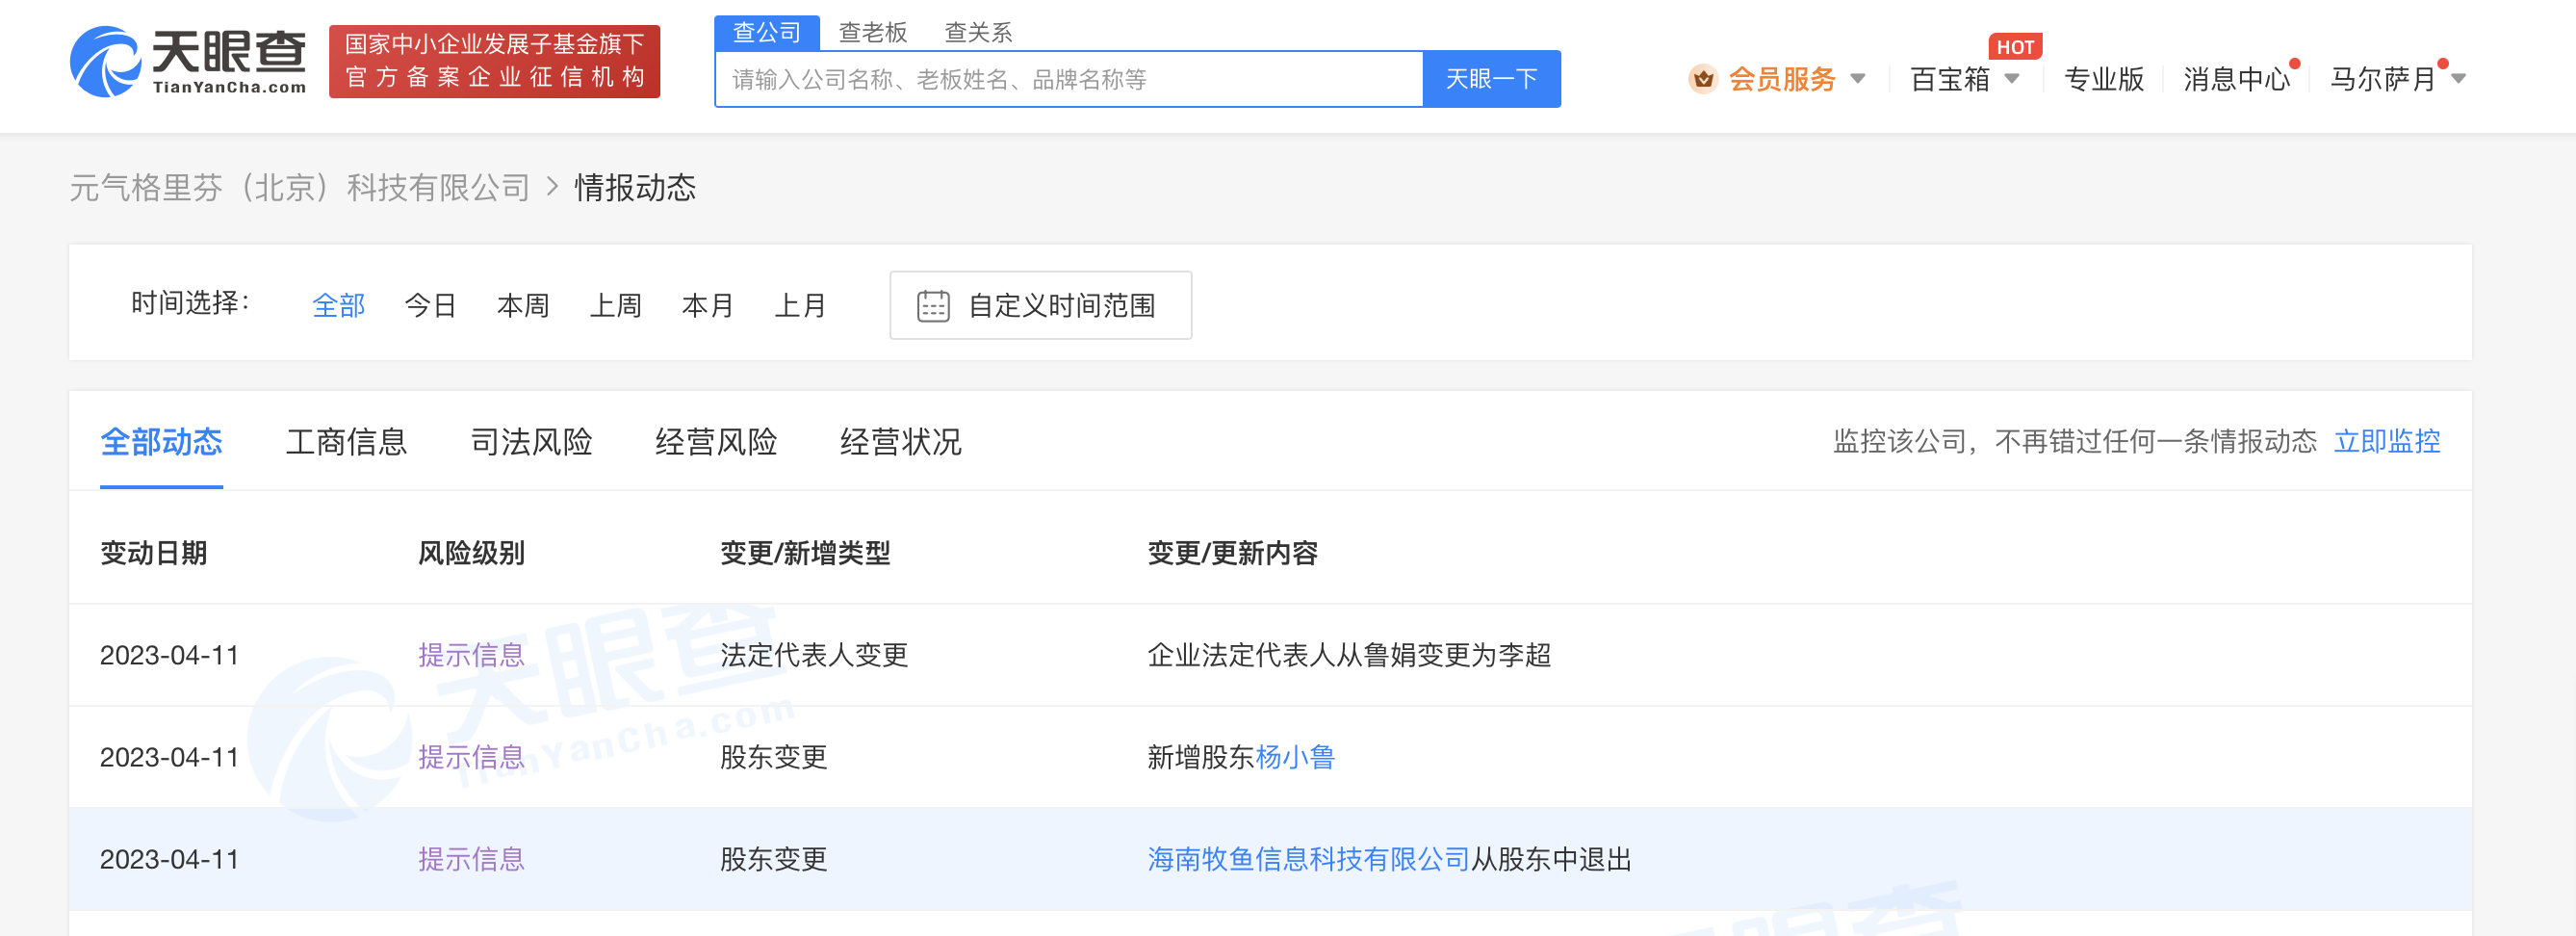Click 变更/更新内容 column header
The width and height of the screenshot is (2576, 936).
[1233, 553]
